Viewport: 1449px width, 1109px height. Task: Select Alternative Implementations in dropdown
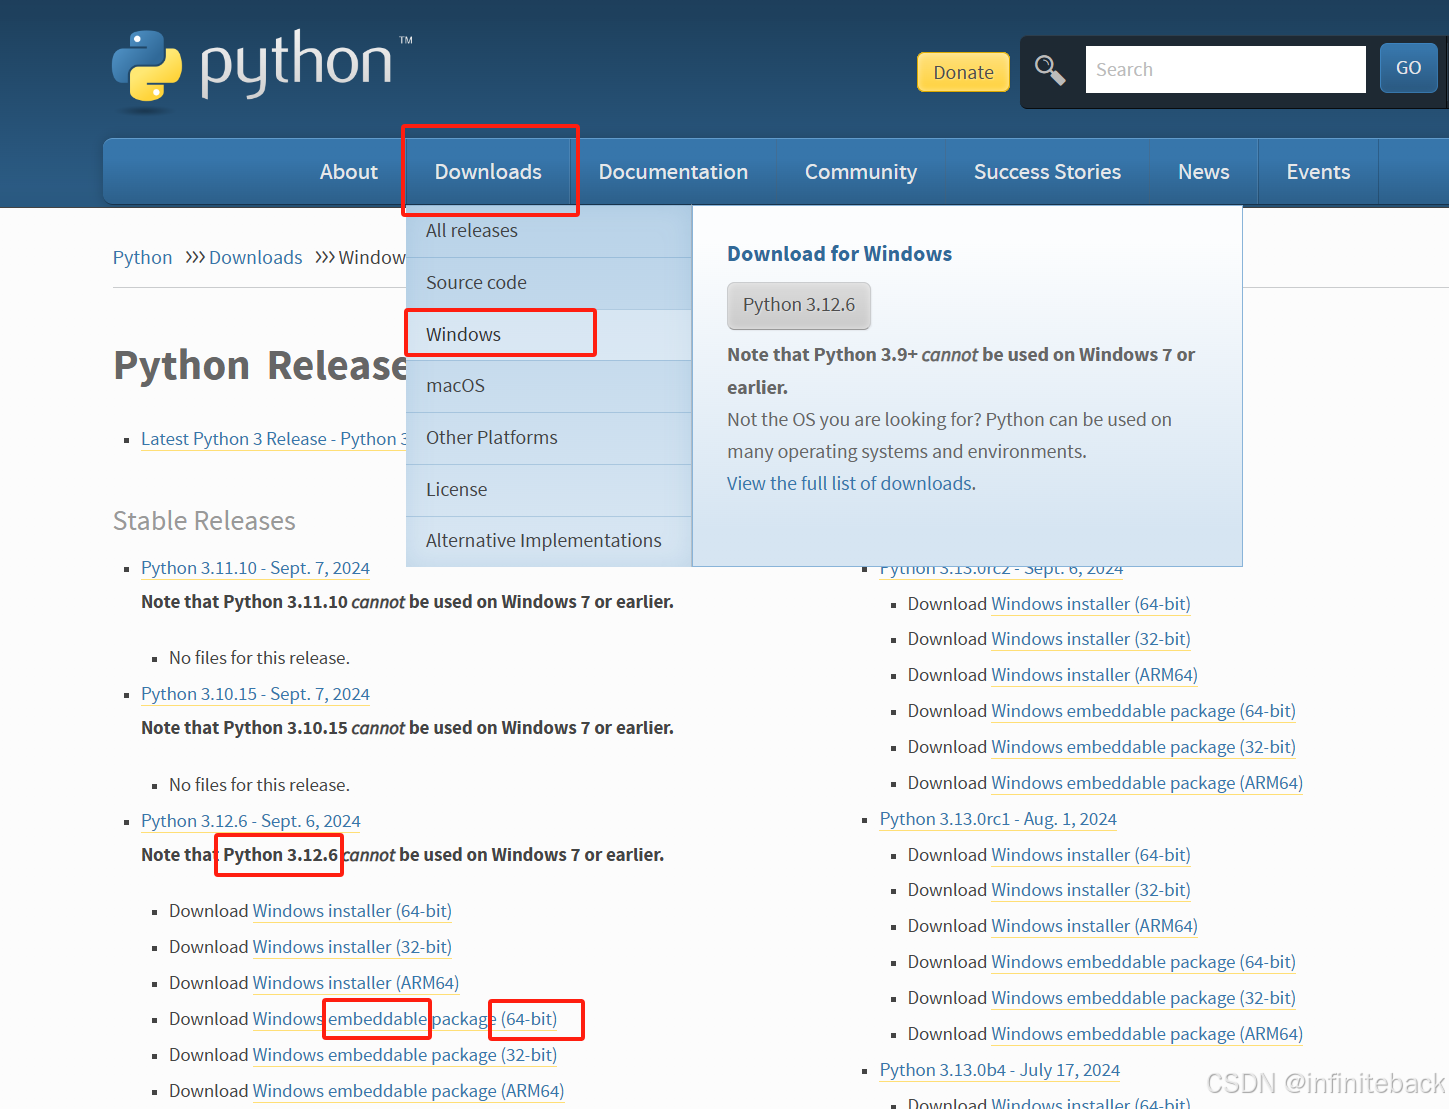[x=549, y=541]
